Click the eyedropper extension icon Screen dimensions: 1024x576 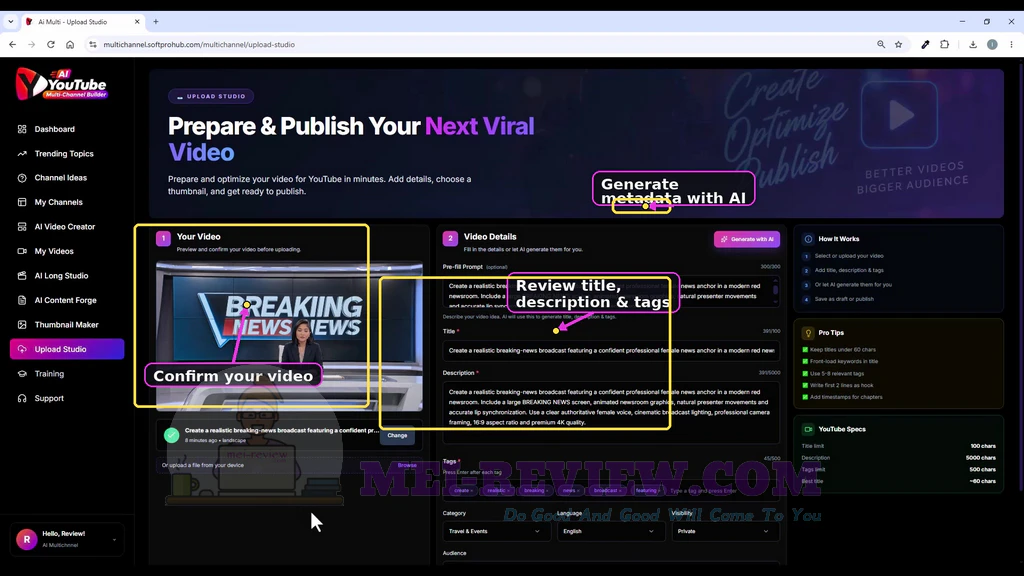point(925,44)
